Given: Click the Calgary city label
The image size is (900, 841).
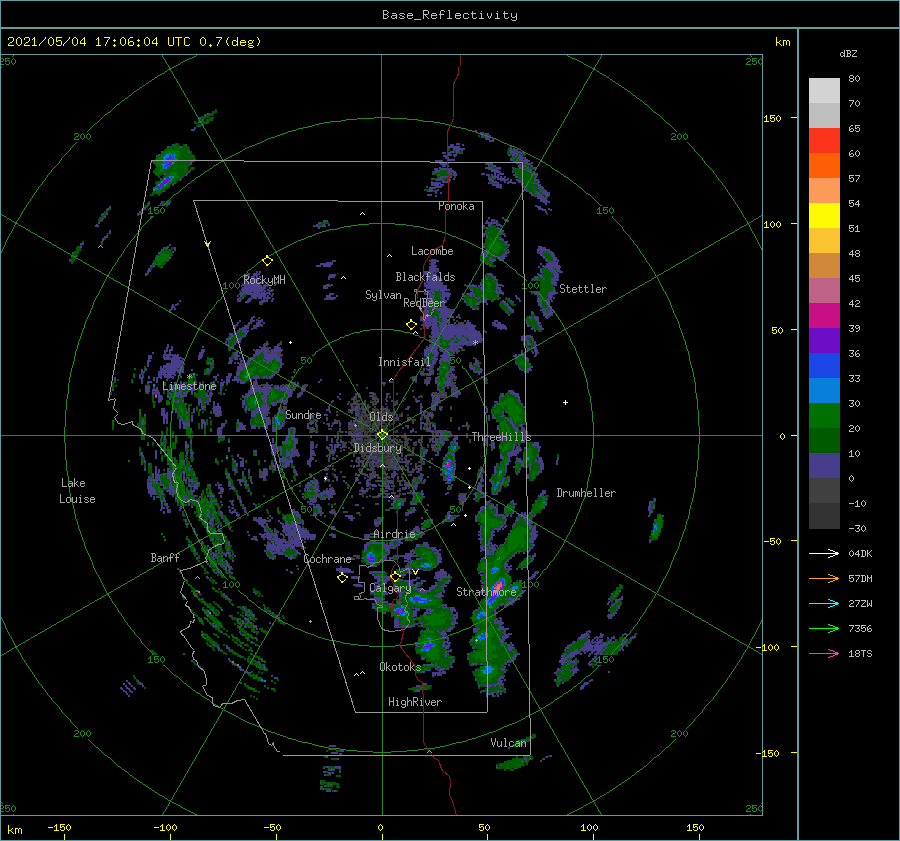Looking at the screenshot, I should [390, 588].
